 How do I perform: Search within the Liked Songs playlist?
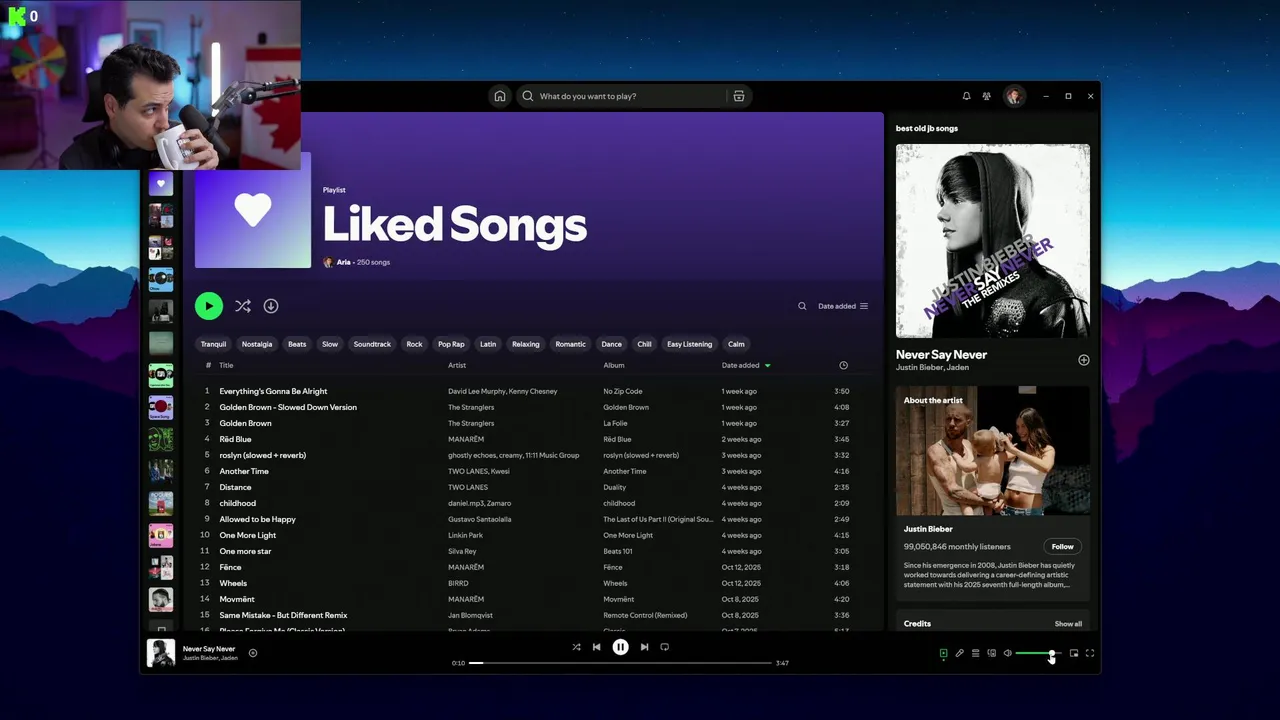(802, 306)
